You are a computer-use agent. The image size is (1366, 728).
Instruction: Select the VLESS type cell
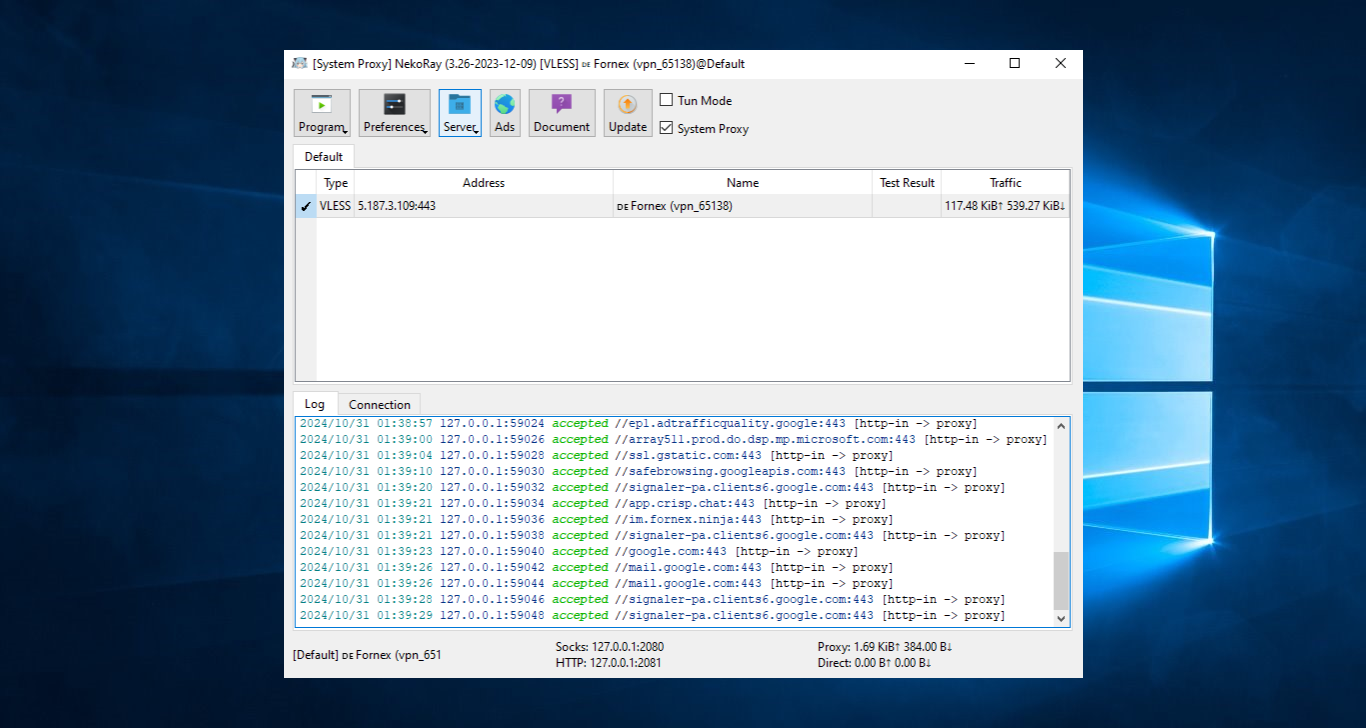(336, 206)
